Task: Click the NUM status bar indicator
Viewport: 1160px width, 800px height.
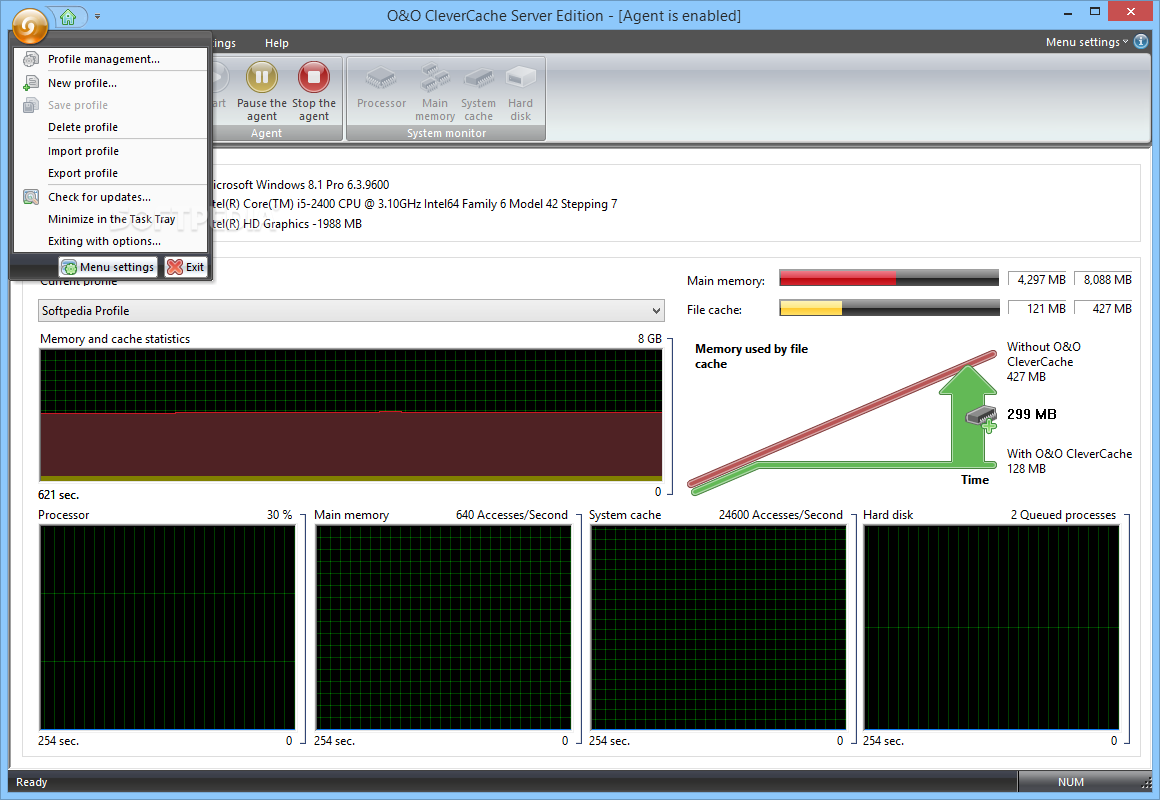Action: pyautogui.click(x=1070, y=782)
